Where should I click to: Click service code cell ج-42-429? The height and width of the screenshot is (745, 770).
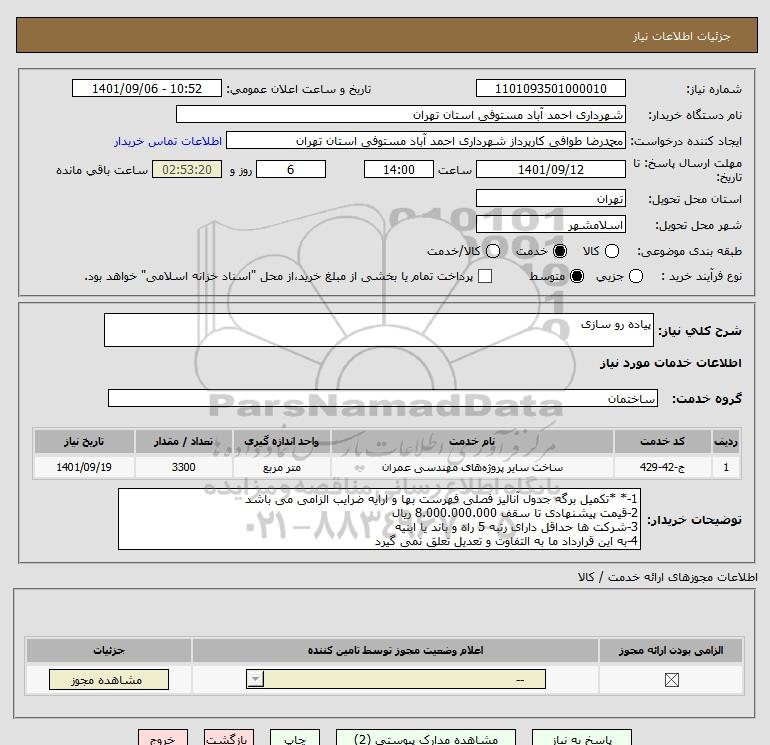662,467
